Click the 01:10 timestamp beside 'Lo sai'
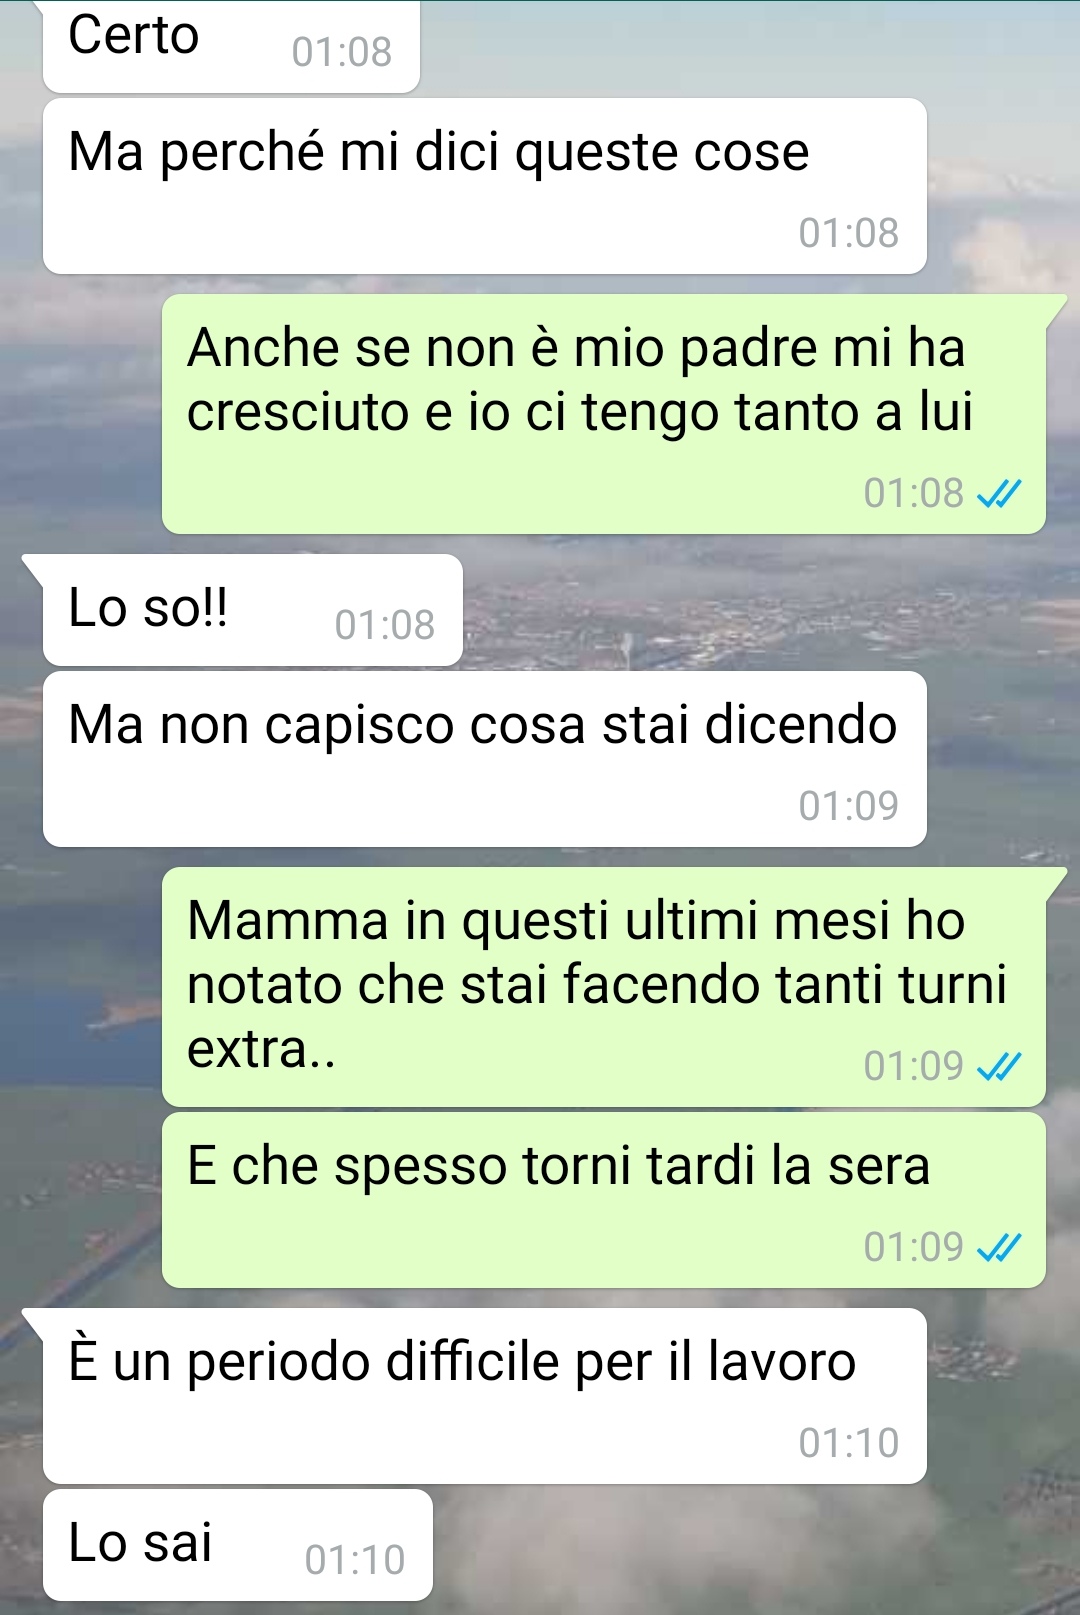1080x1615 pixels. tap(355, 1560)
